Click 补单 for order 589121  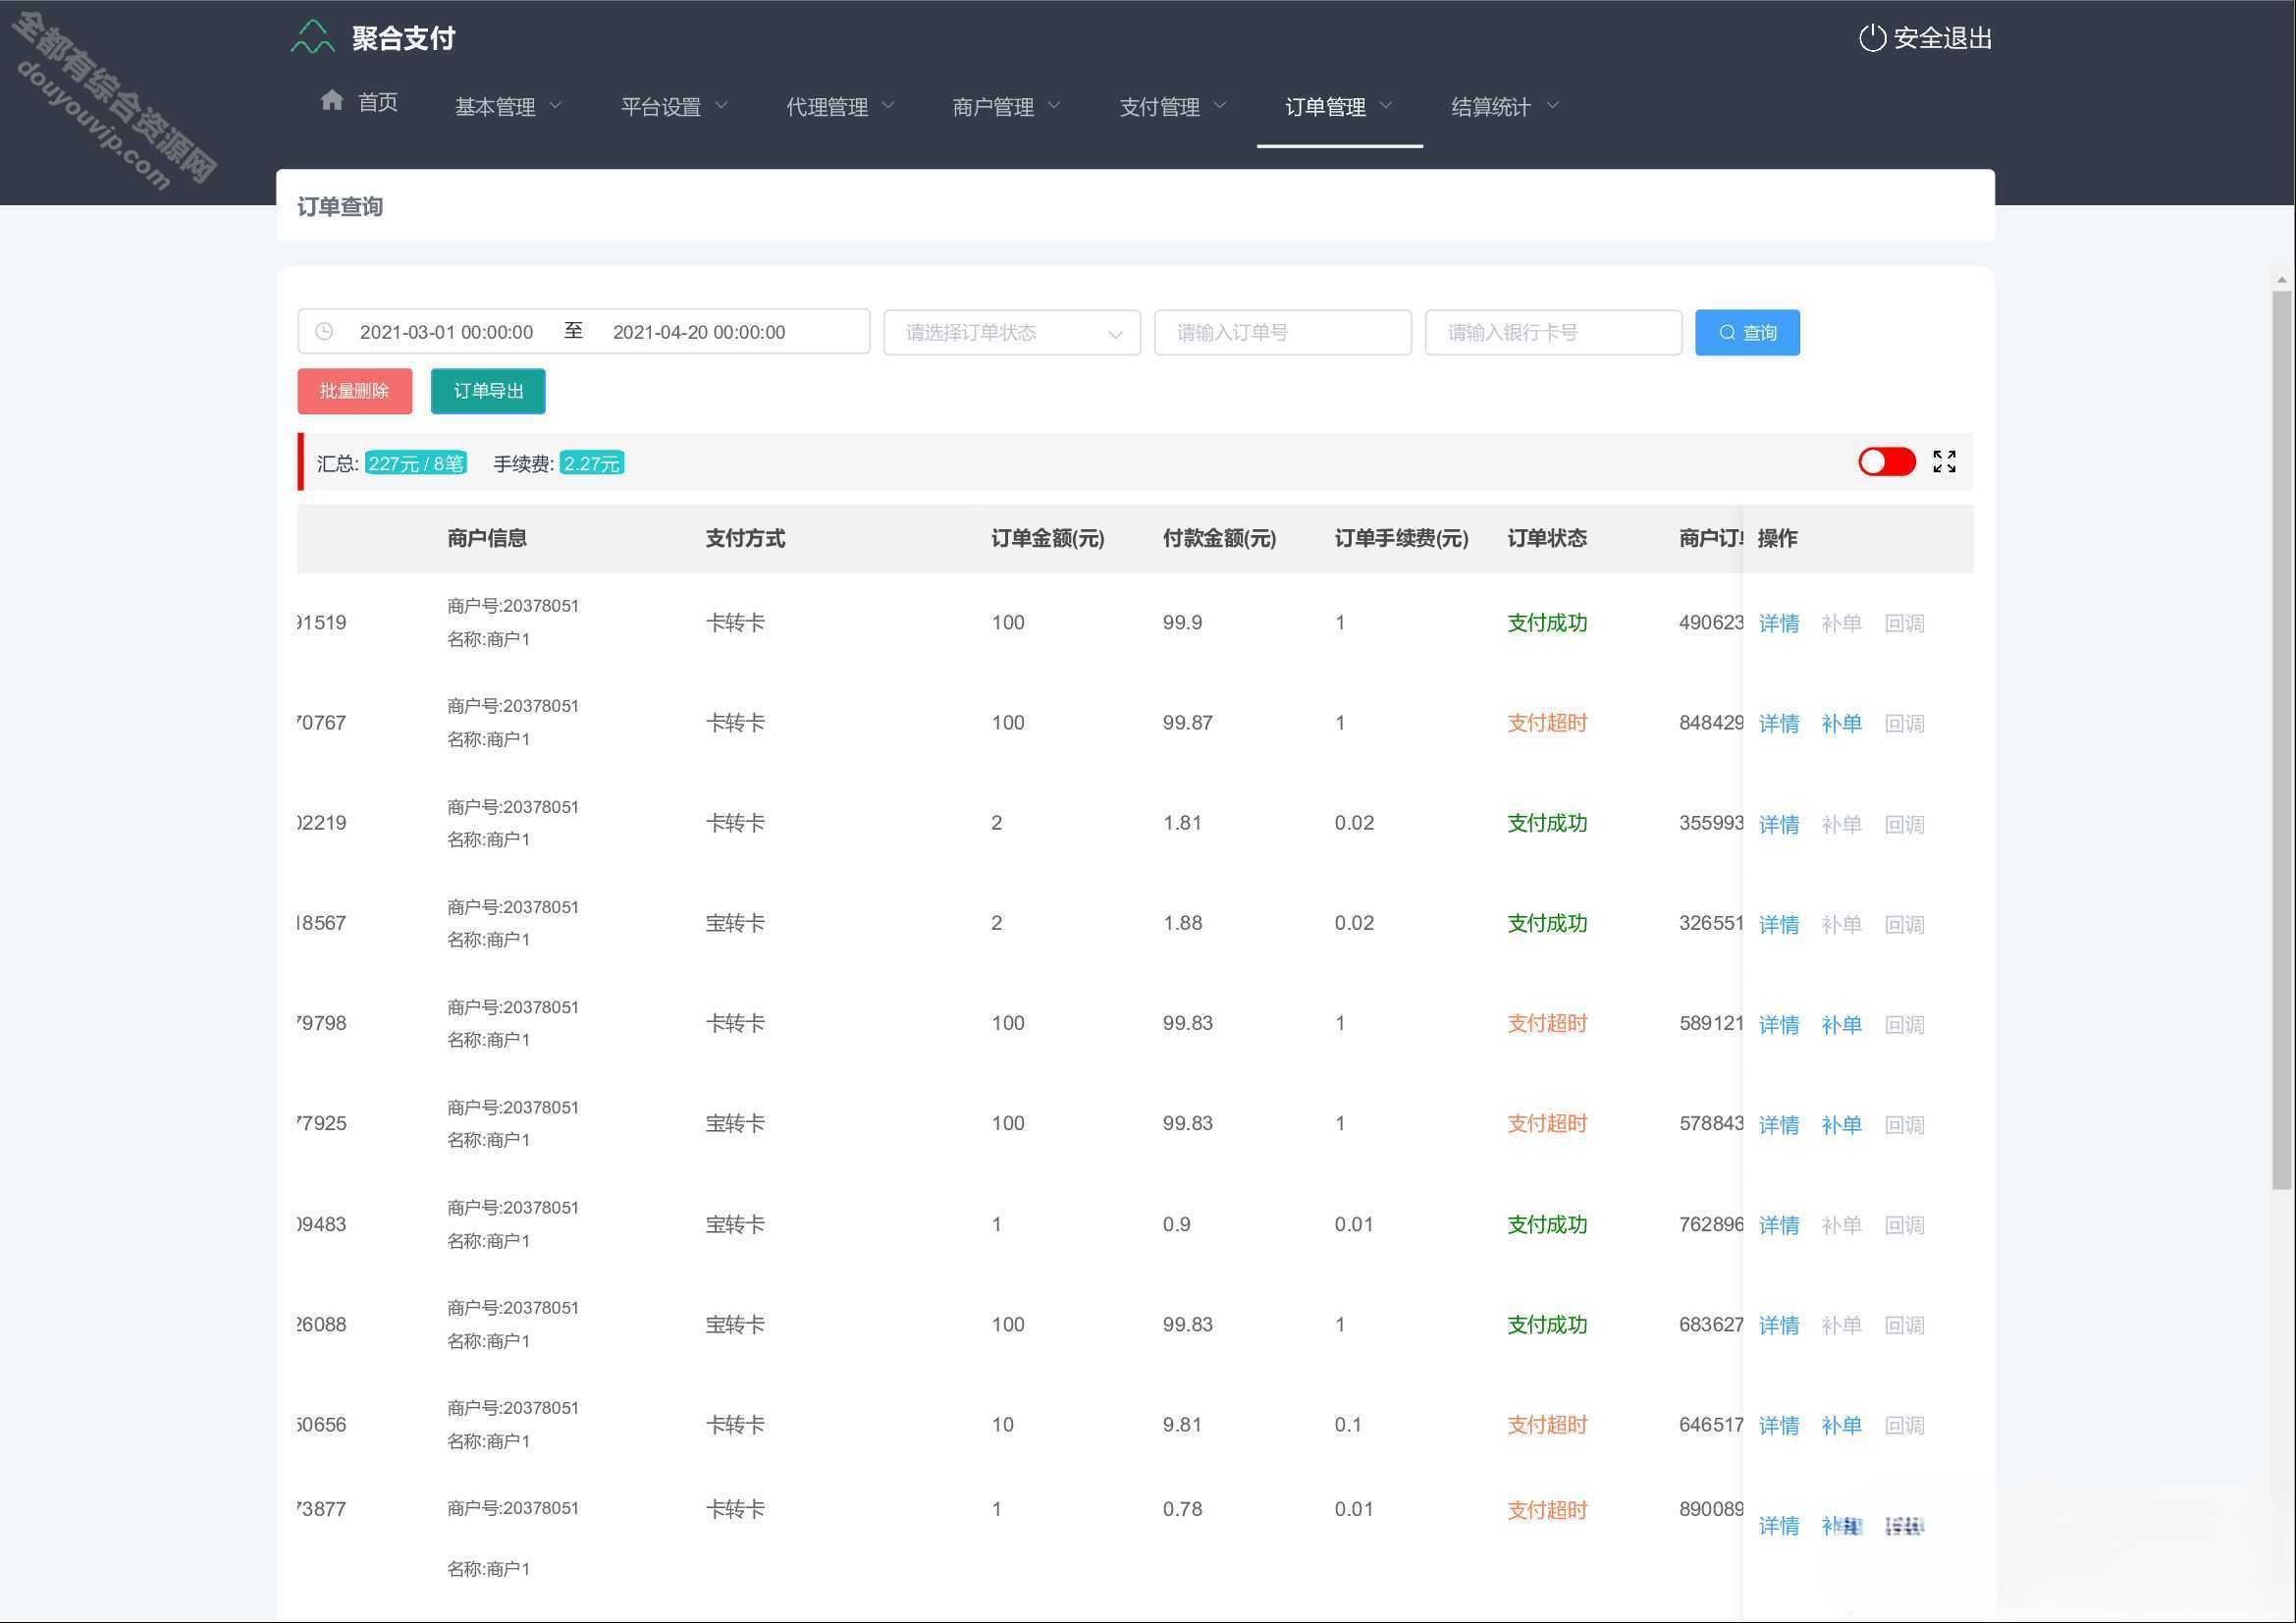pyautogui.click(x=1841, y=1024)
